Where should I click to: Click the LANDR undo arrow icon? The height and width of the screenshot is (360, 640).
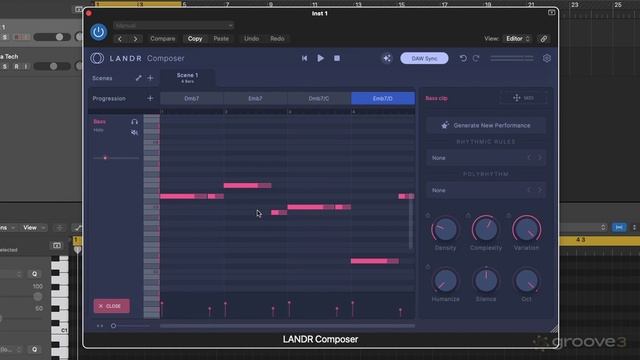pos(463,58)
